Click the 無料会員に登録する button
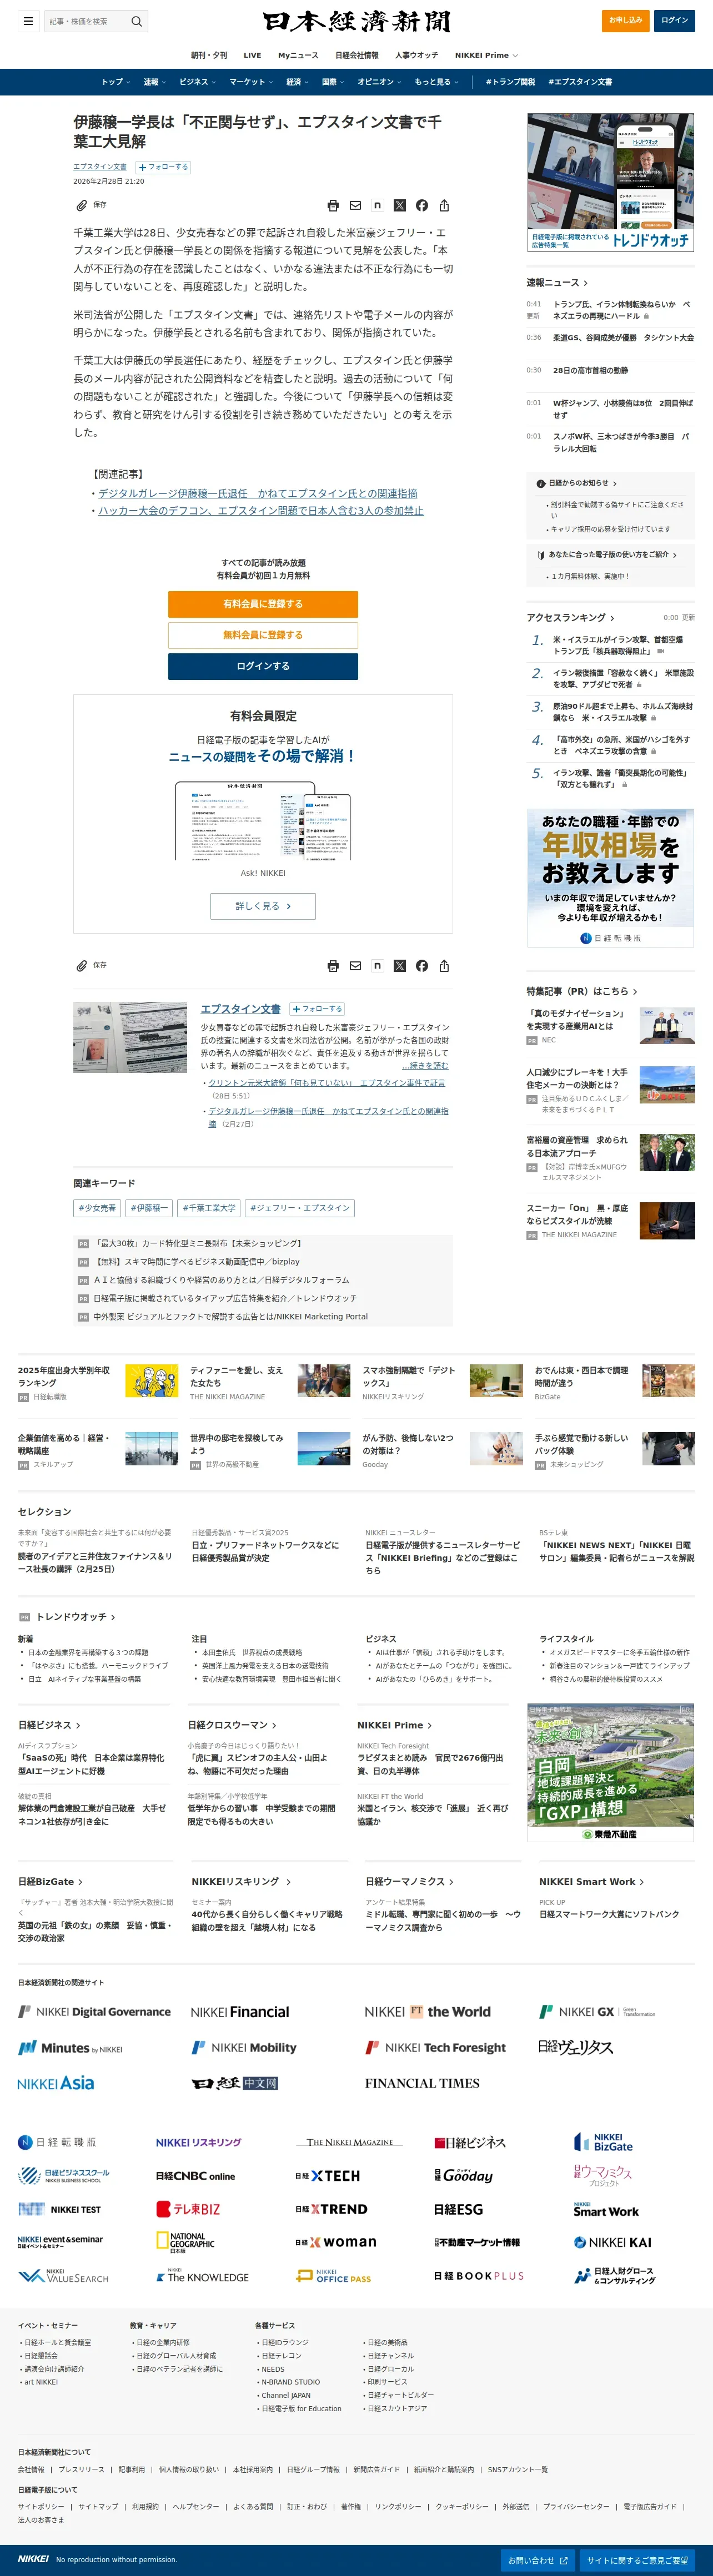 [263, 635]
